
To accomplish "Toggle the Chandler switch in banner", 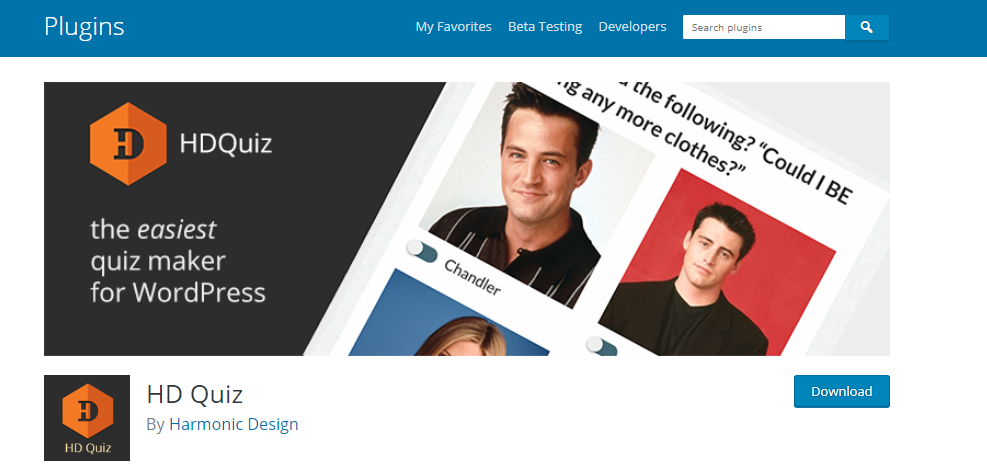I will tap(422, 251).
